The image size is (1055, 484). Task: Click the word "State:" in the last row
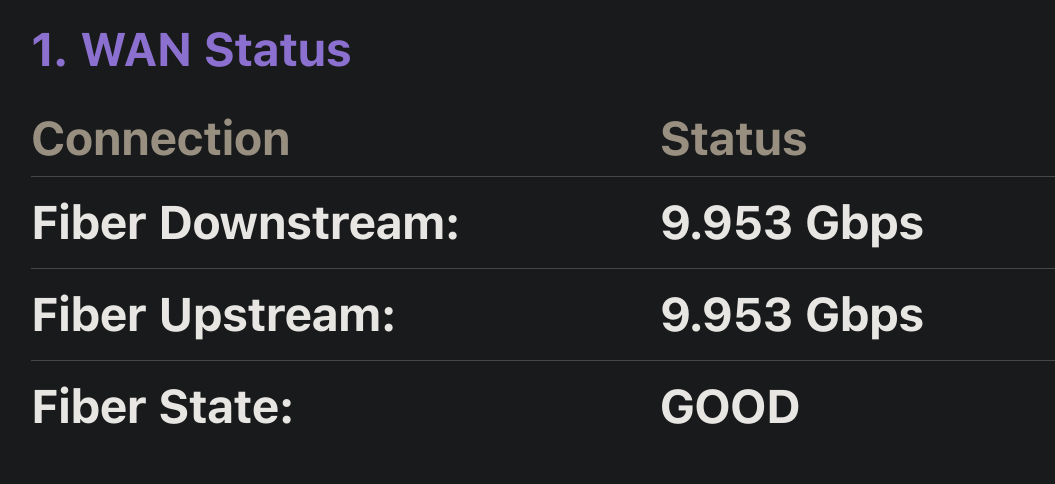click(x=227, y=407)
